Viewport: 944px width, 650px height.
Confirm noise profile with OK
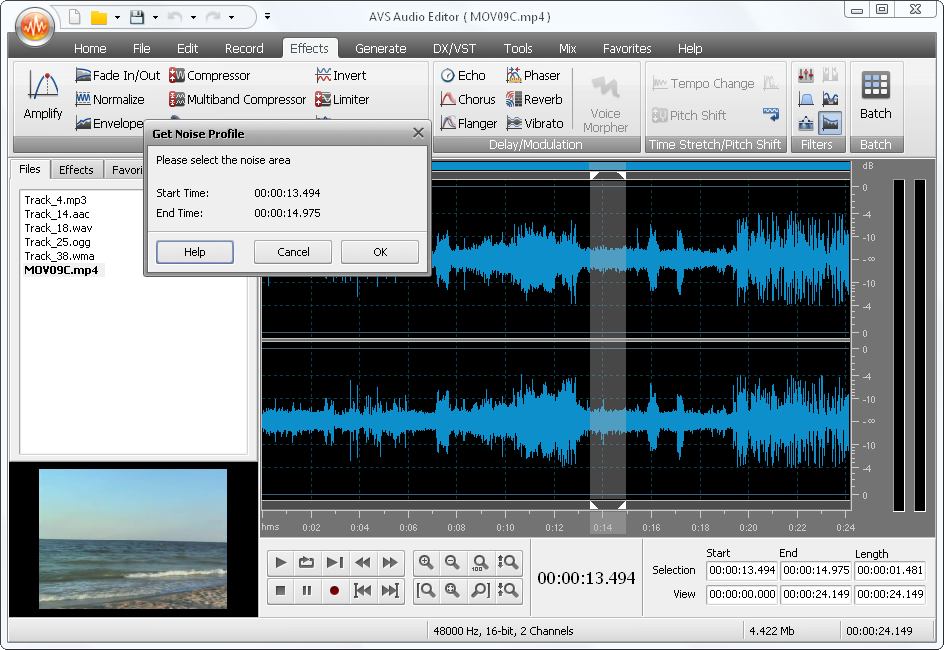[380, 252]
